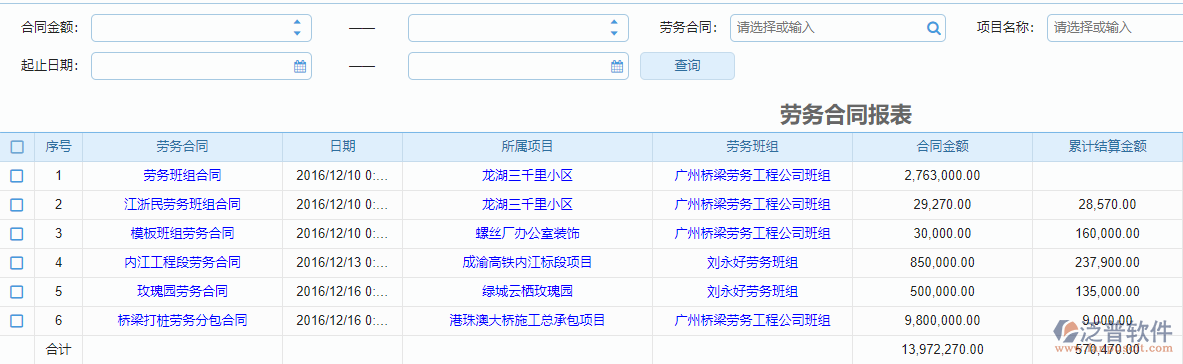Open 刘永好劳务班组 link in row 5
The width and height of the screenshot is (1183, 364).
point(752,292)
